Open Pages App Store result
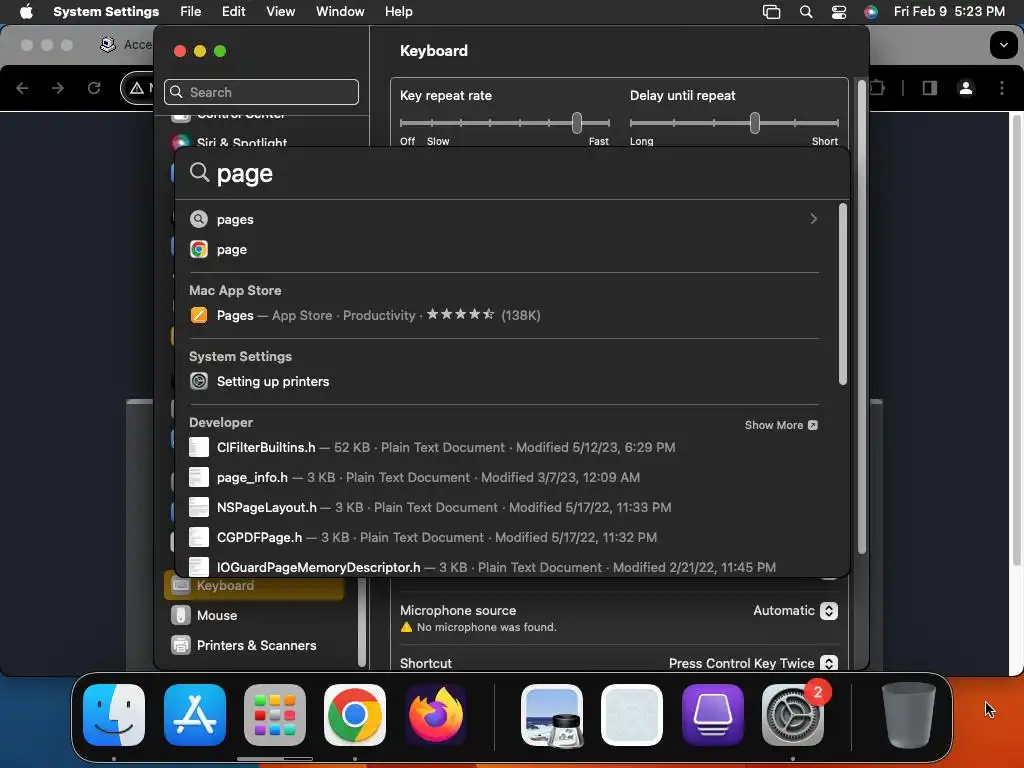Screen dimensions: 1024x768 pyautogui.click(x=504, y=315)
